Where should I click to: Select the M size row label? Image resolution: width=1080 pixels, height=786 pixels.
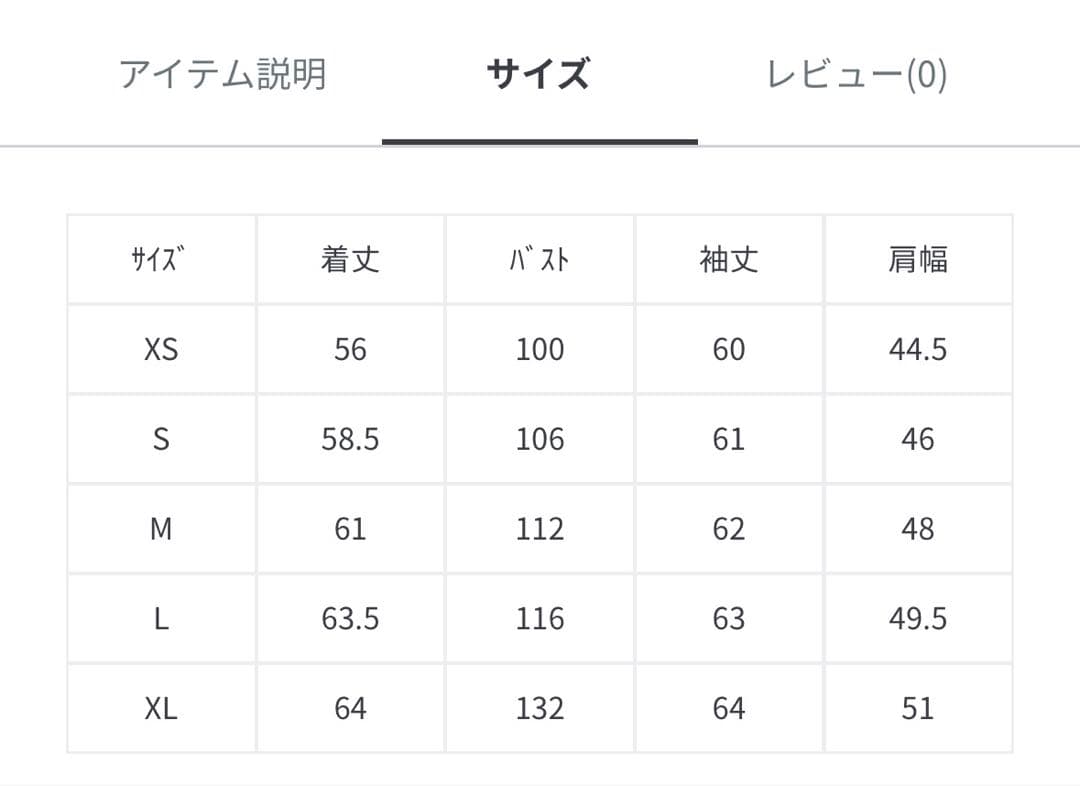click(x=160, y=528)
